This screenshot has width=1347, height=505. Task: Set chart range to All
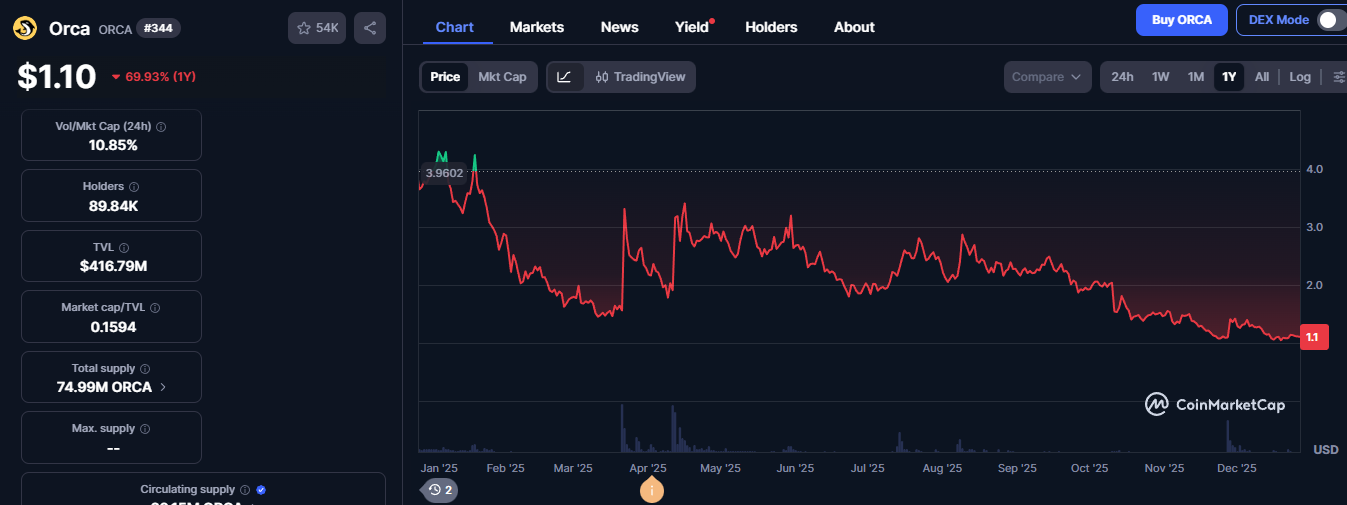(1262, 77)
